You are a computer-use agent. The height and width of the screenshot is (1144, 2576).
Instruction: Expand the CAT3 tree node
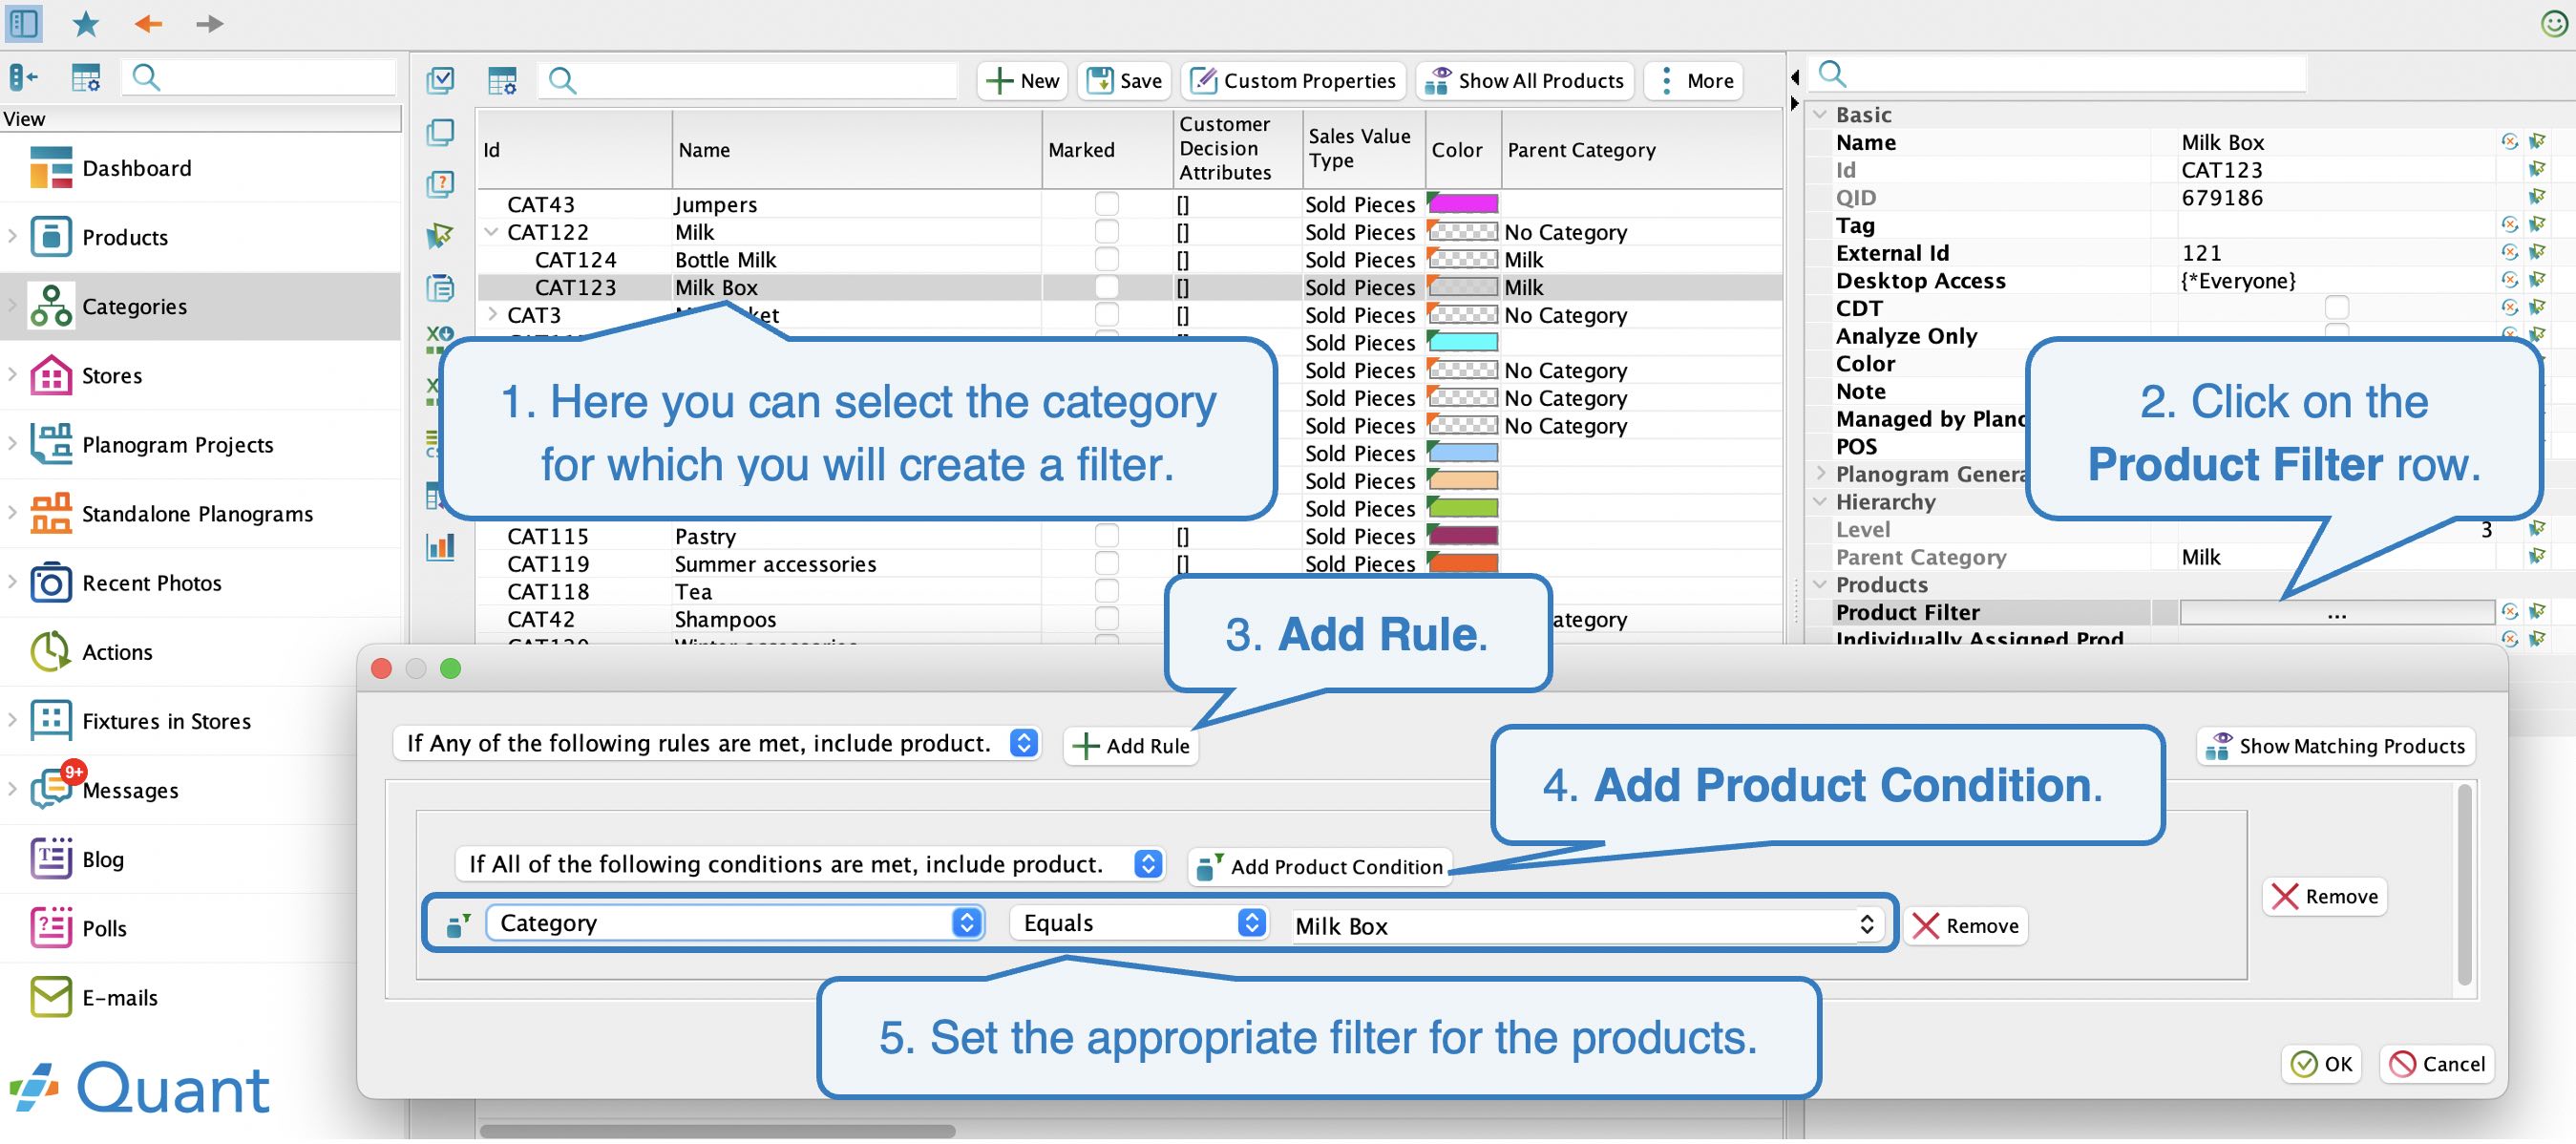point(491,315)
